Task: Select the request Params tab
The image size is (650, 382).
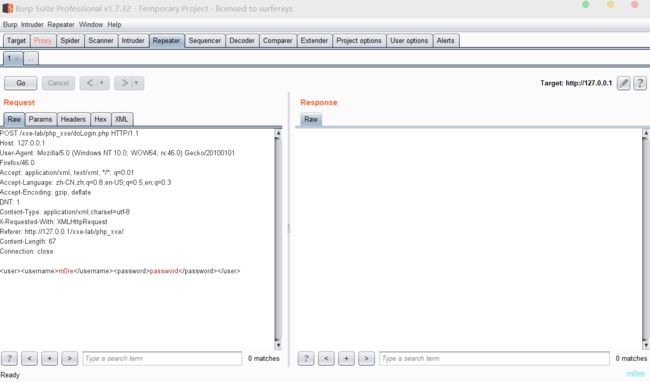Action: [x=41, y=119]
